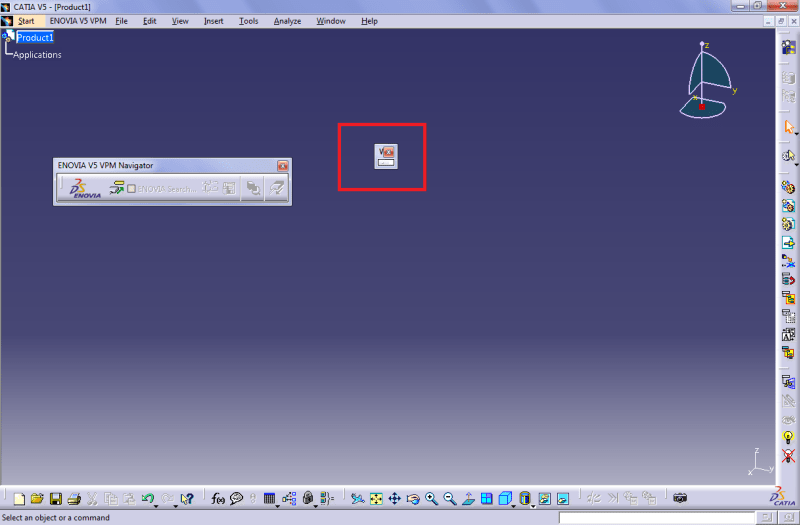Open the Formula f(x) editor

pyautogui.click(x=218, y=498)
